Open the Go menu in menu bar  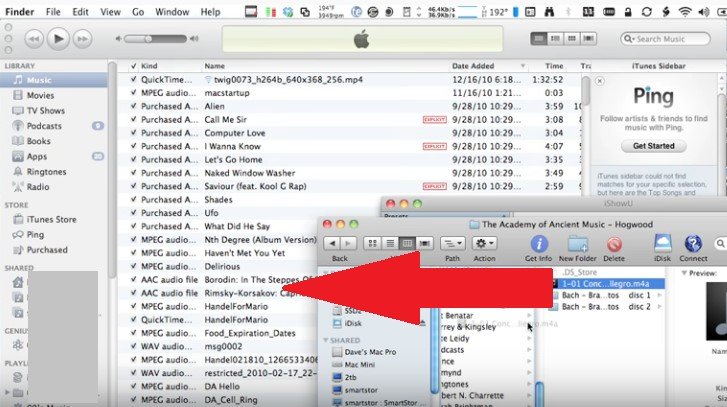pyautogui.click(x=138, y=12)
